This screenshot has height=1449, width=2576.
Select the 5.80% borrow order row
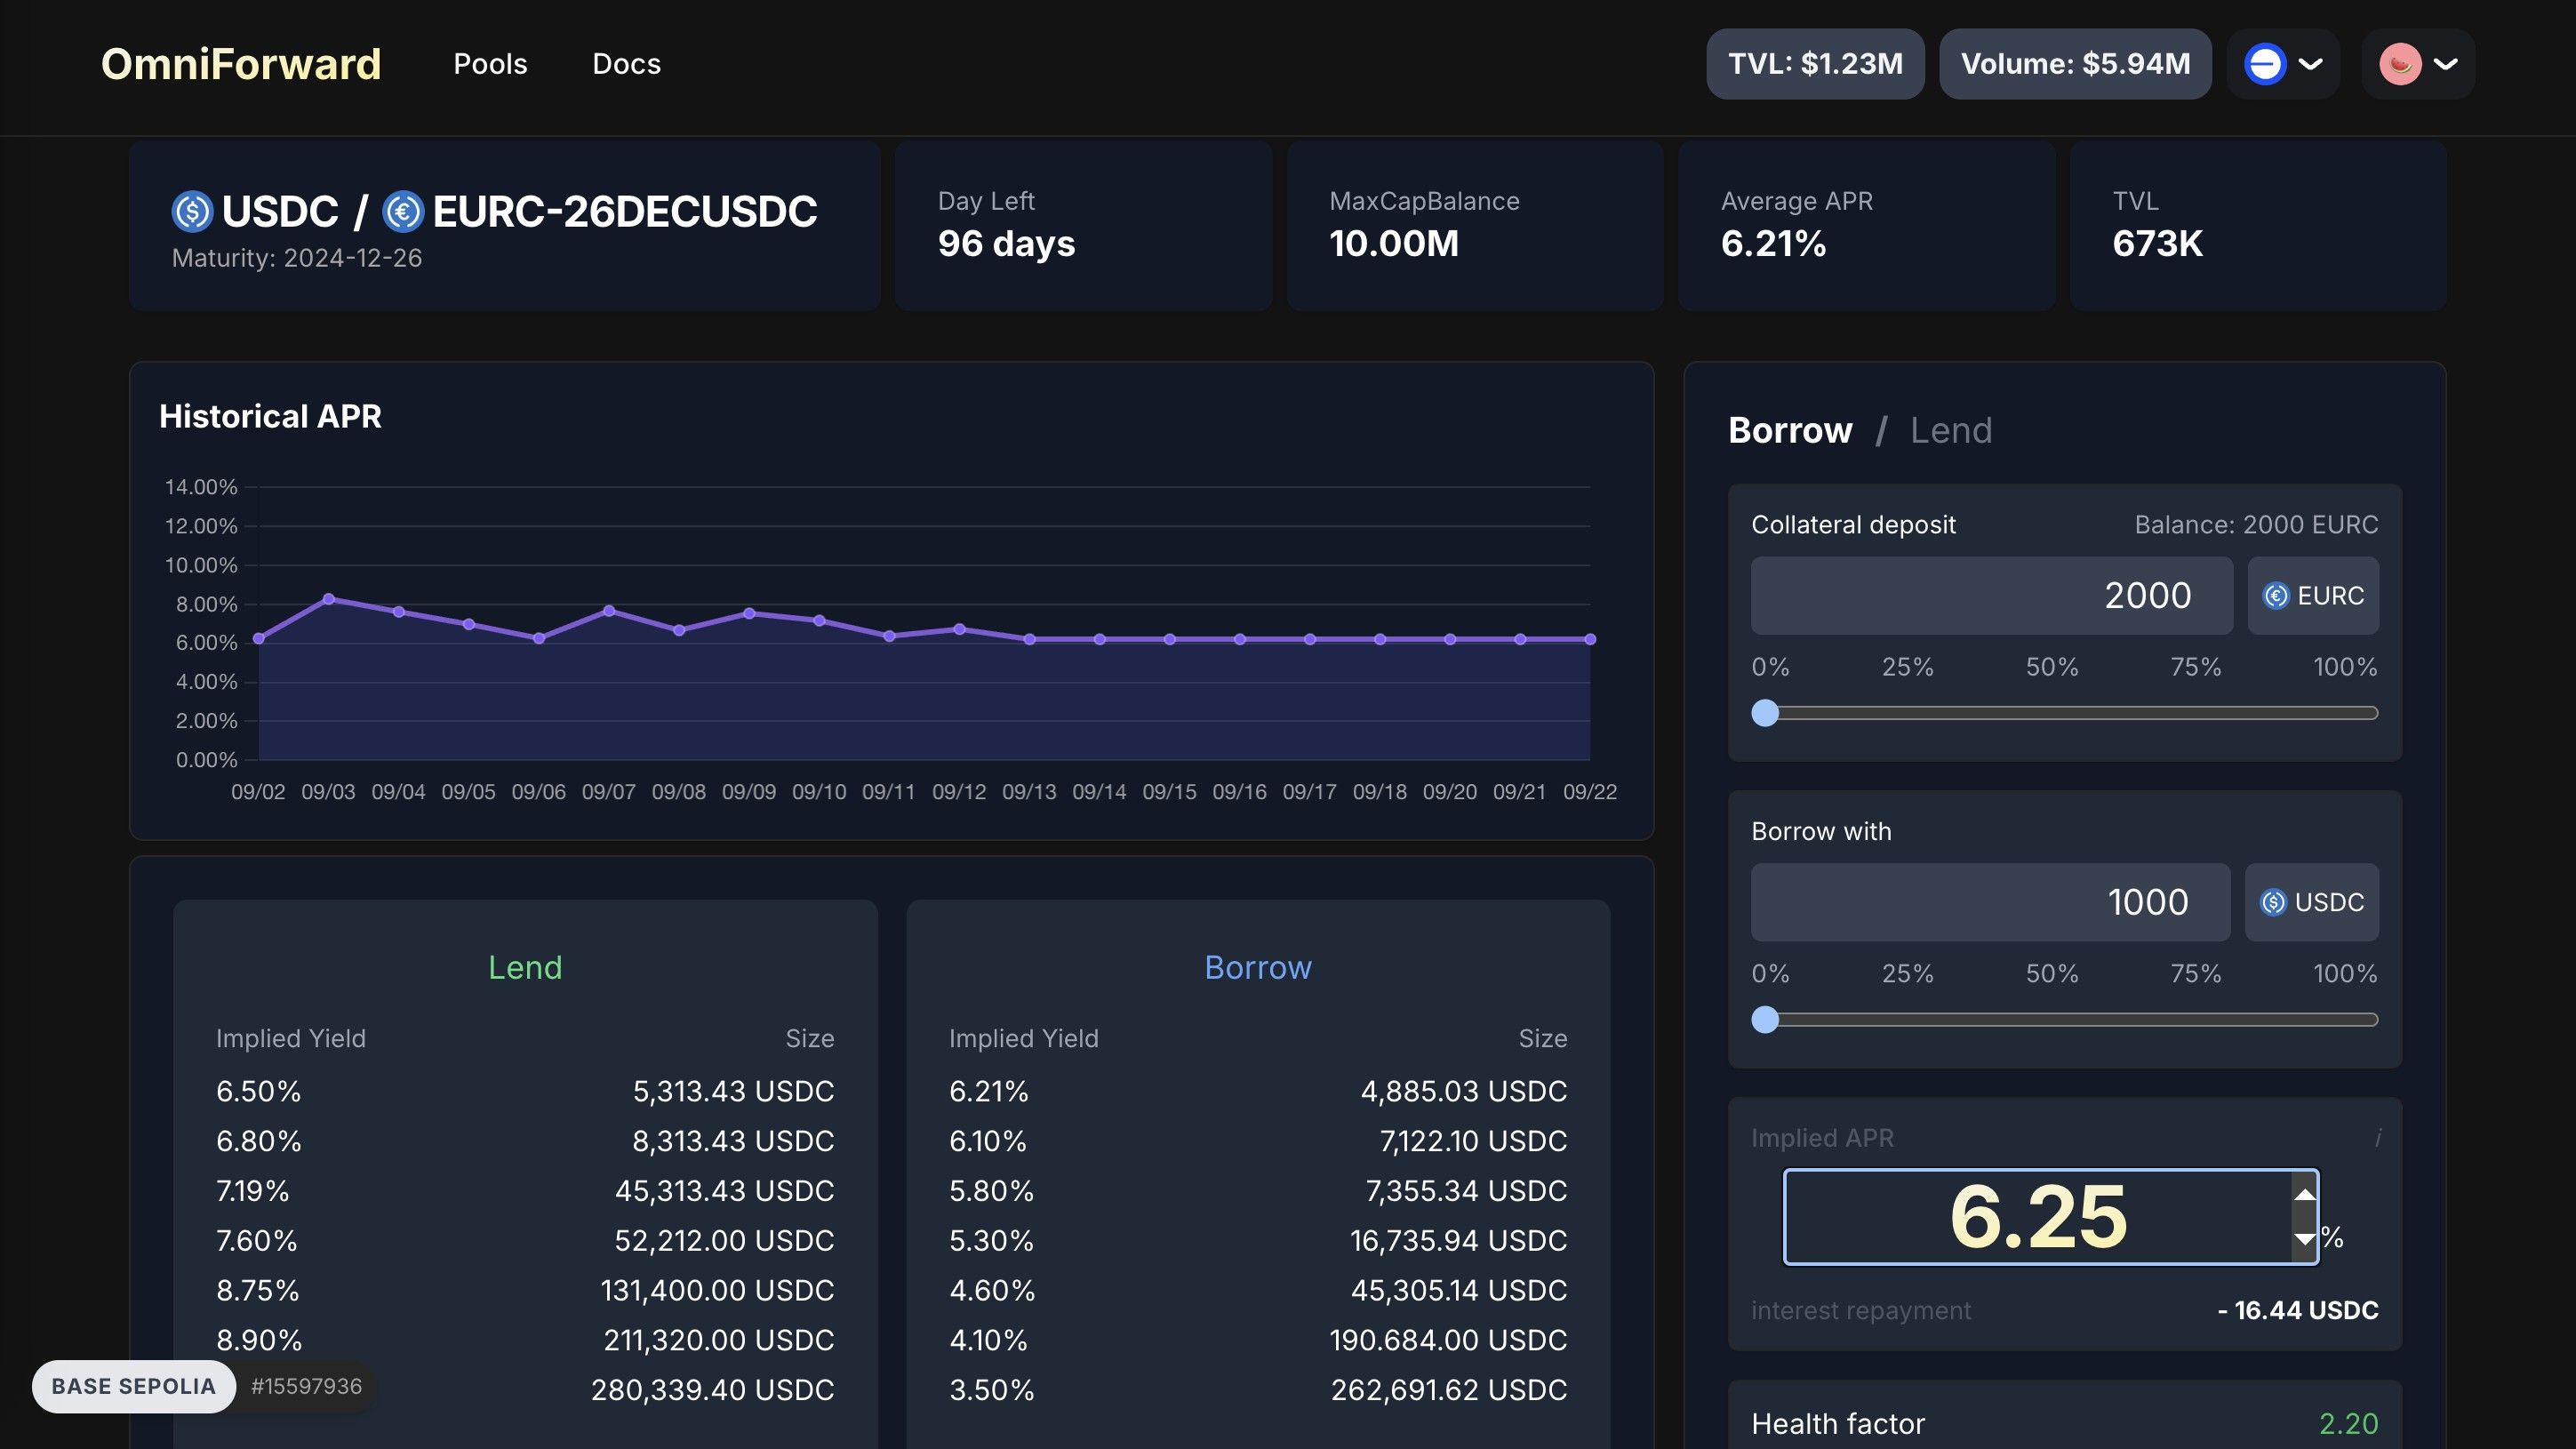click(1258, 1191)
